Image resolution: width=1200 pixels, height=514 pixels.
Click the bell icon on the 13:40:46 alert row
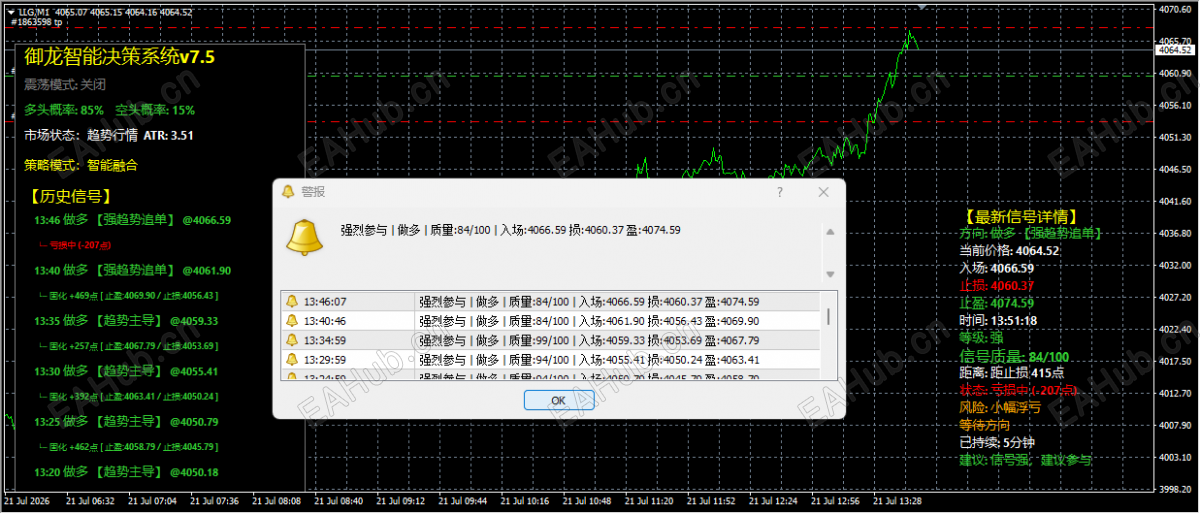tap(292, 321)
